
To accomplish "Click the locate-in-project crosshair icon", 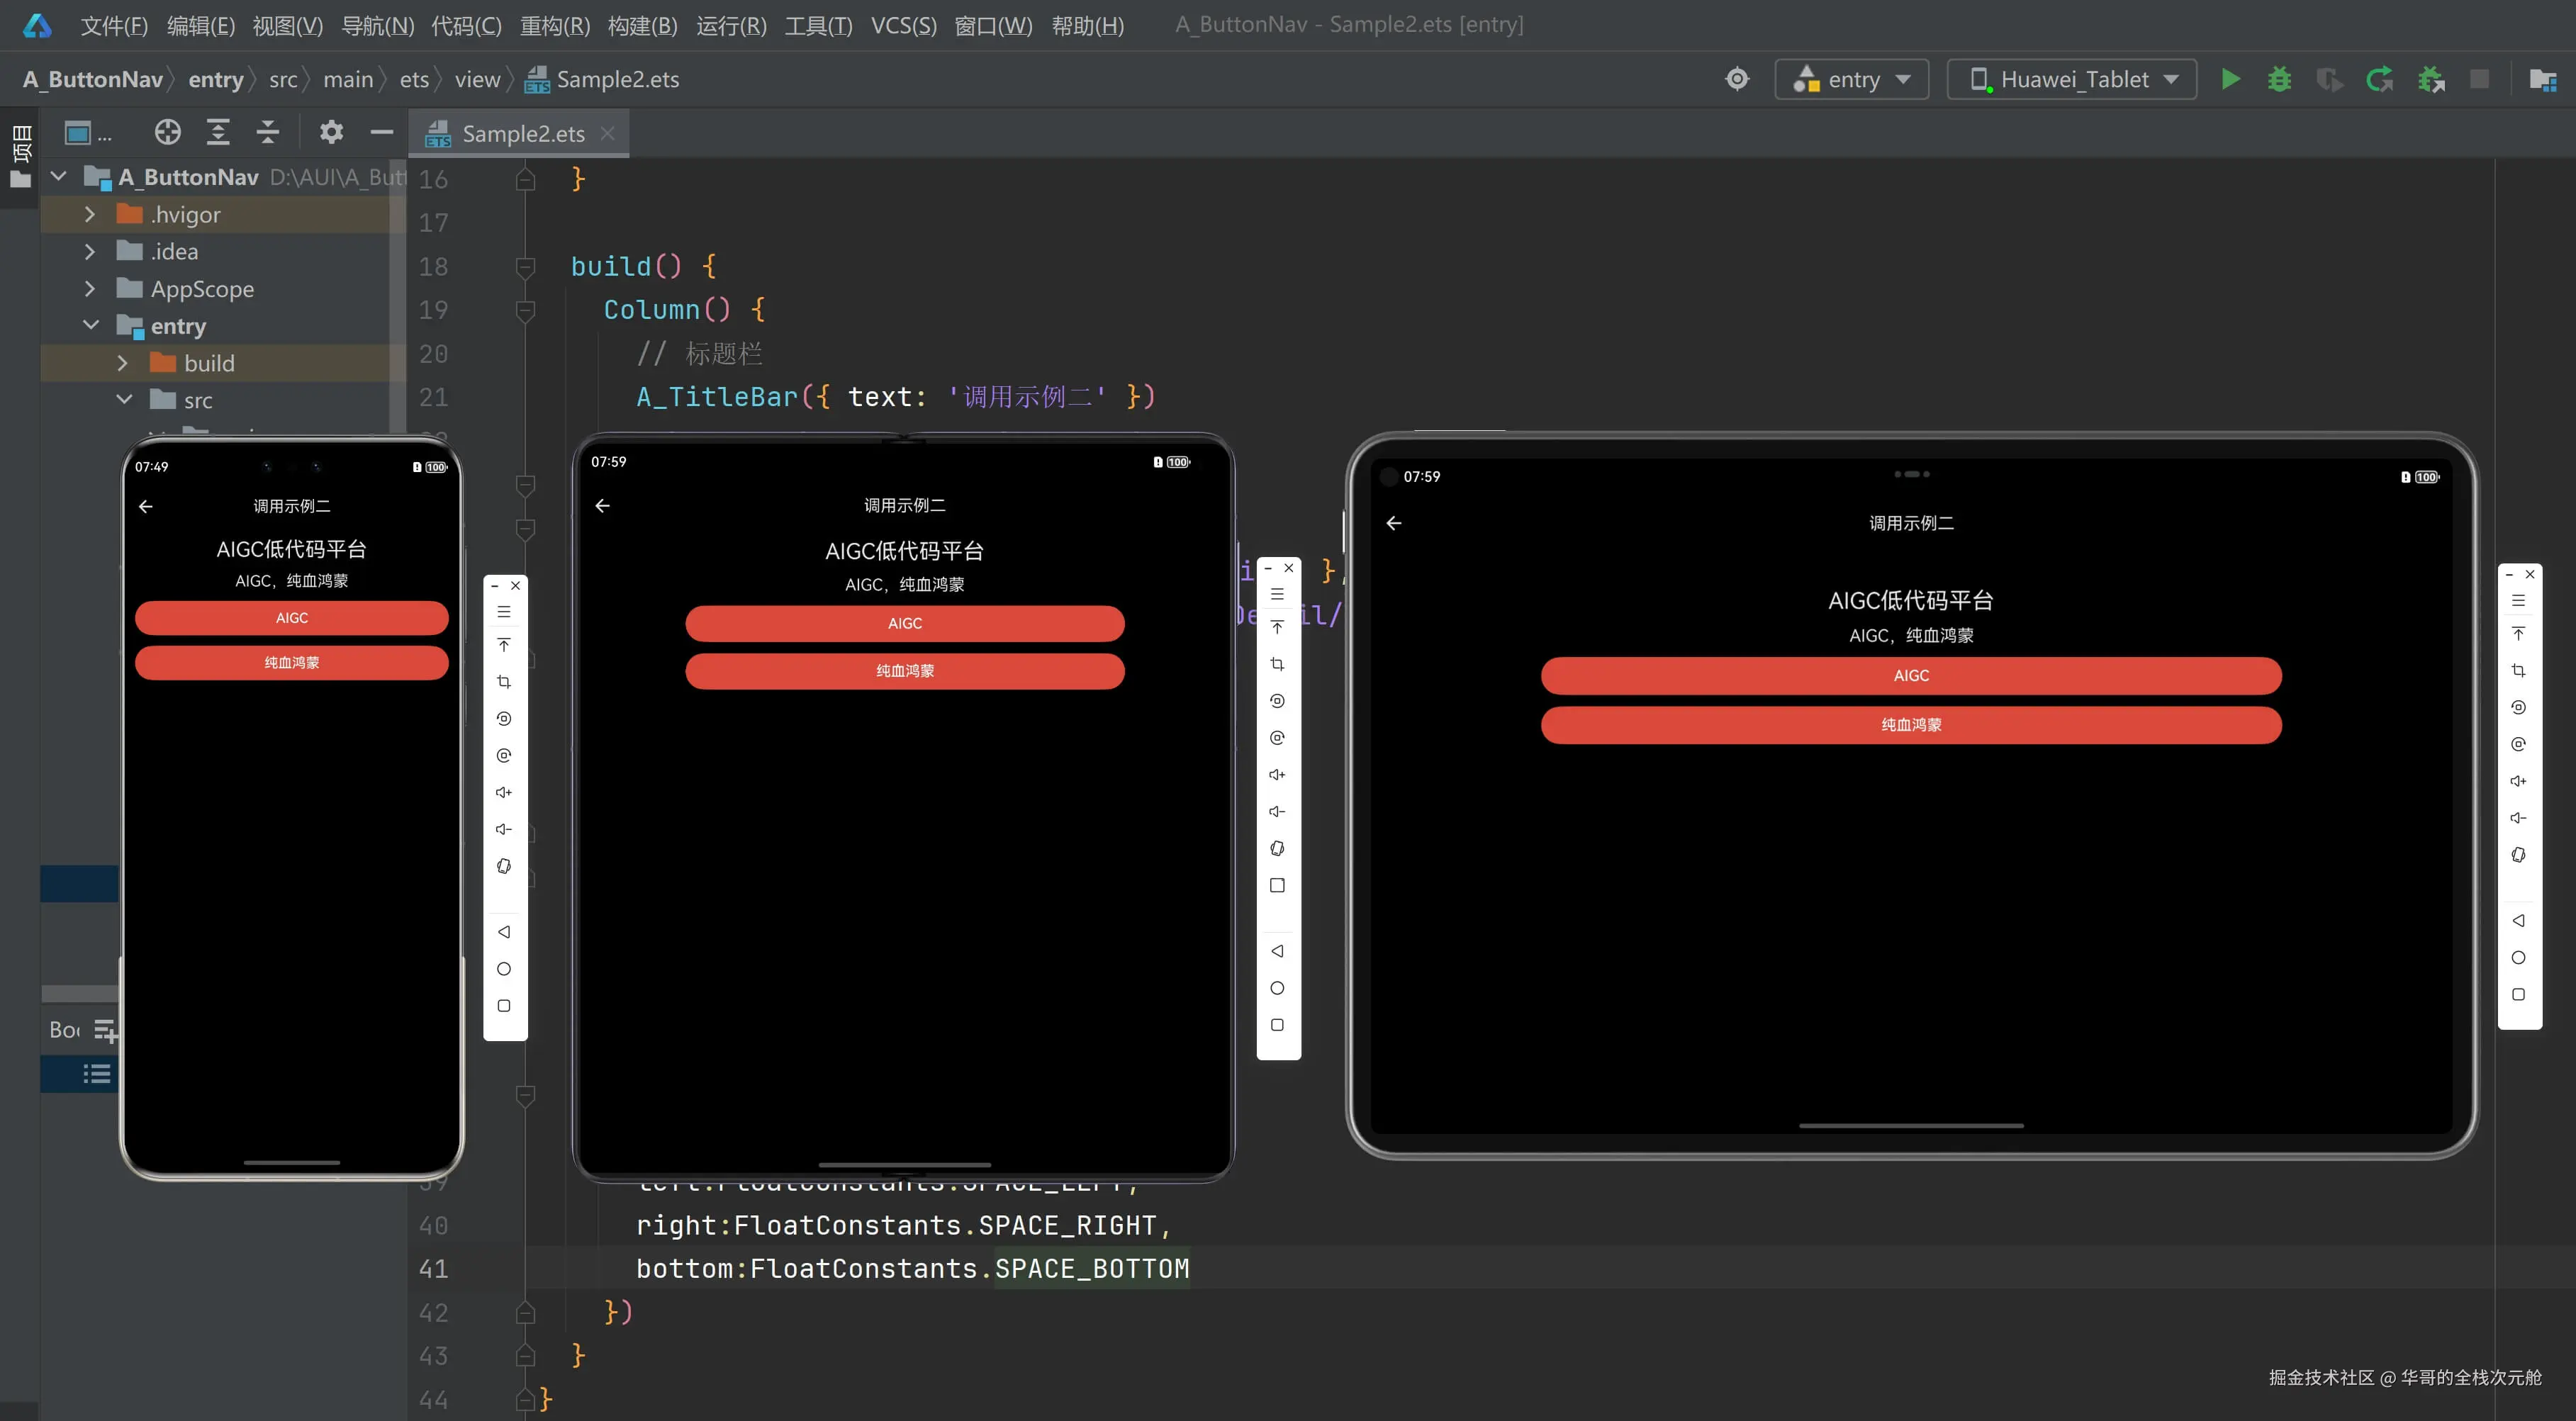I will click(168, 132).
